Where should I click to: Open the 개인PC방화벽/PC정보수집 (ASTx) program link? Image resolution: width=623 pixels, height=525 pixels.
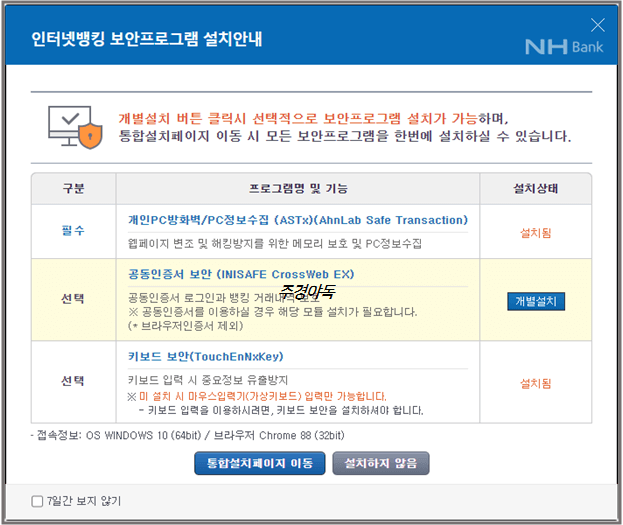pos(298,220)
